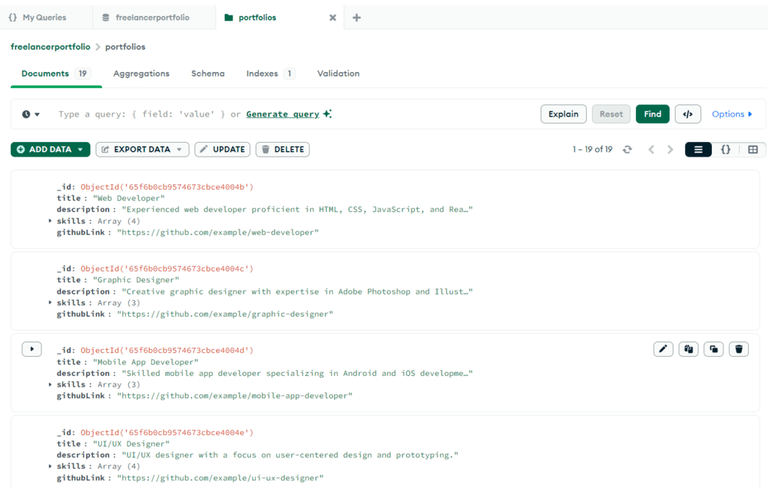
Task: Switch to table view
Action: point(753,150)
